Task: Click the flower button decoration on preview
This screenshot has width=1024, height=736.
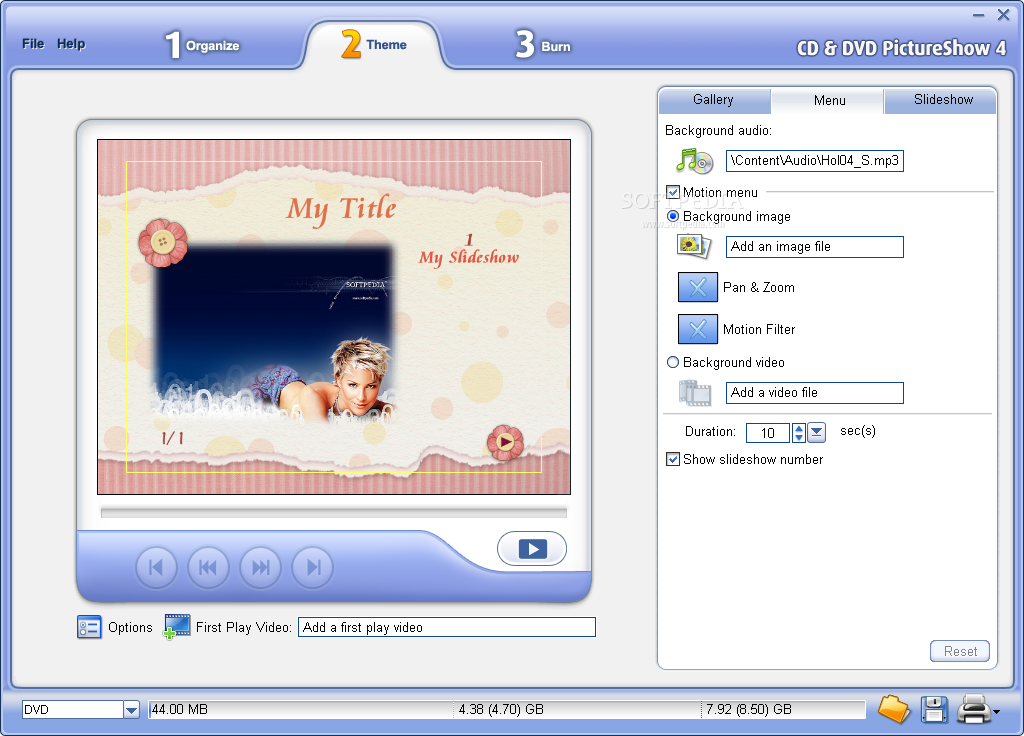Action: pos(163,242)
